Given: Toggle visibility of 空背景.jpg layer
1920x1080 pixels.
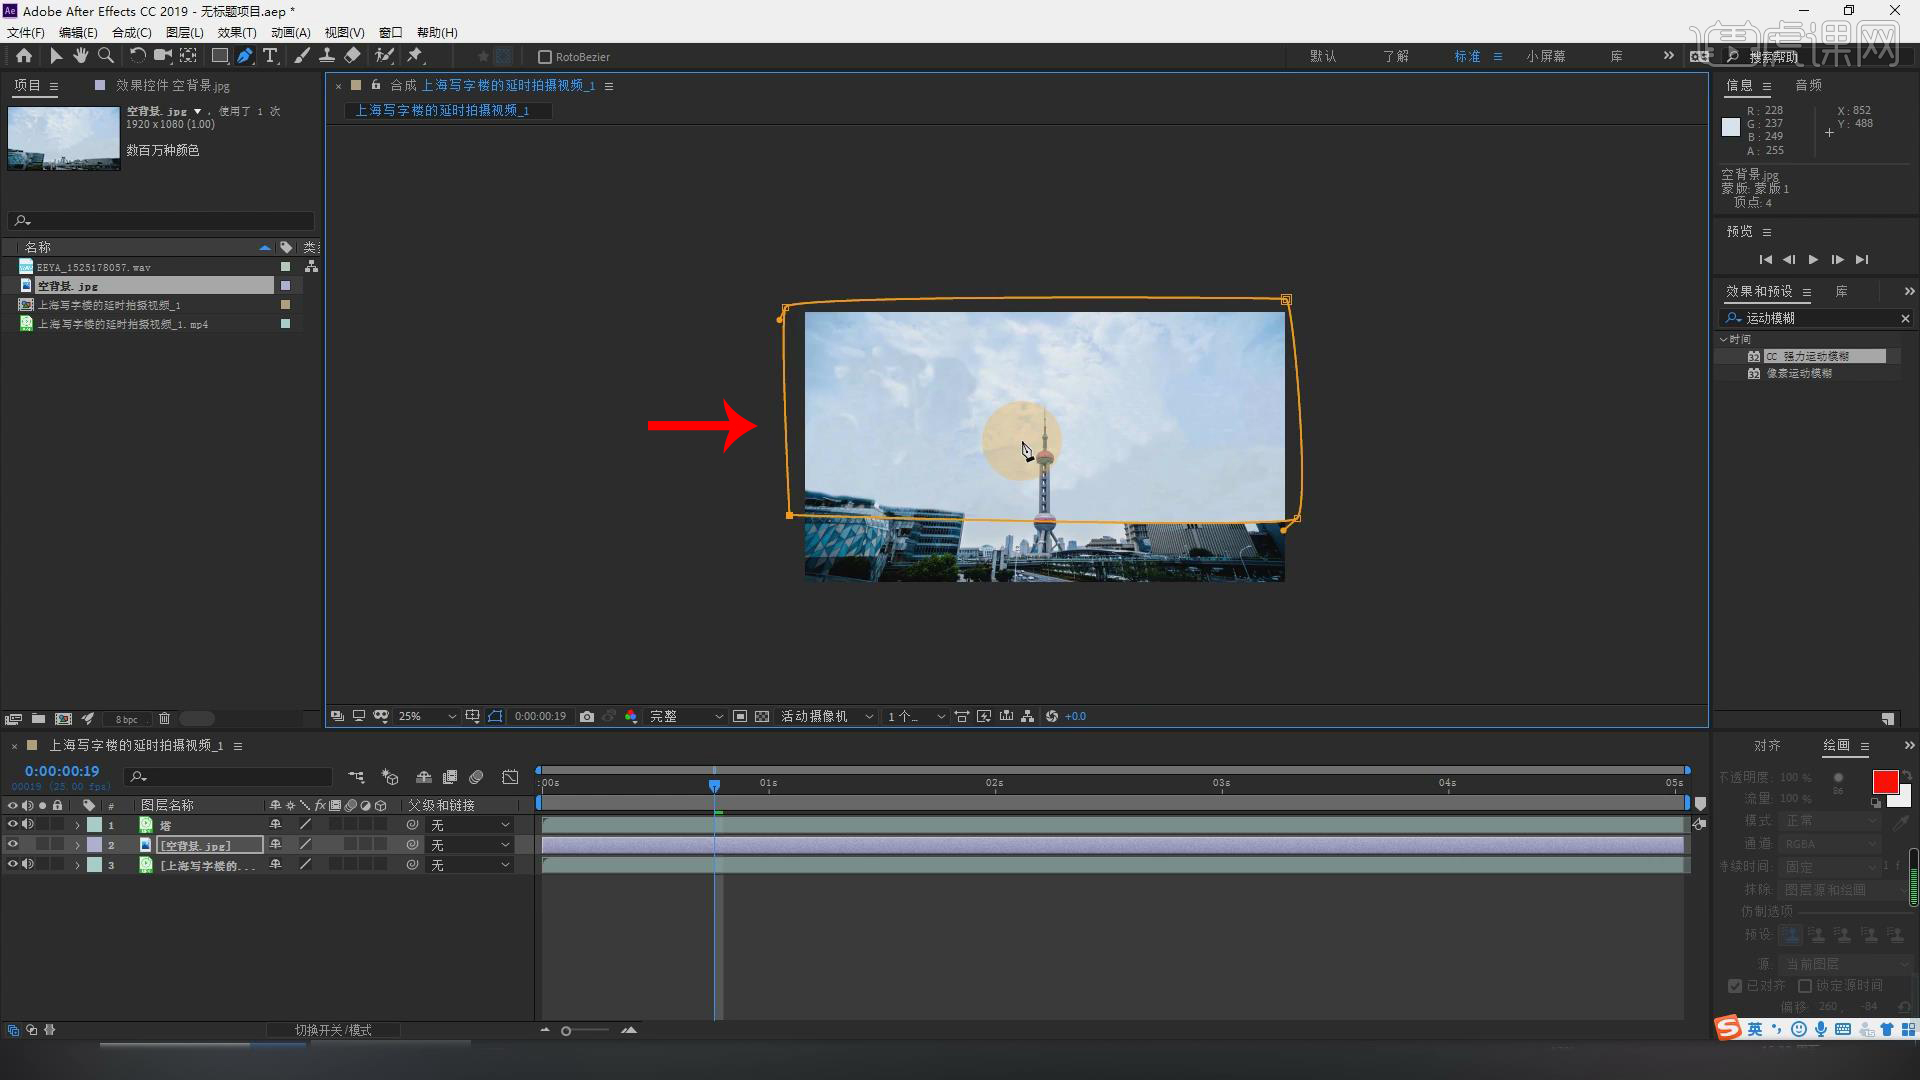Looking at the screenshot, I should pos(13,844).
